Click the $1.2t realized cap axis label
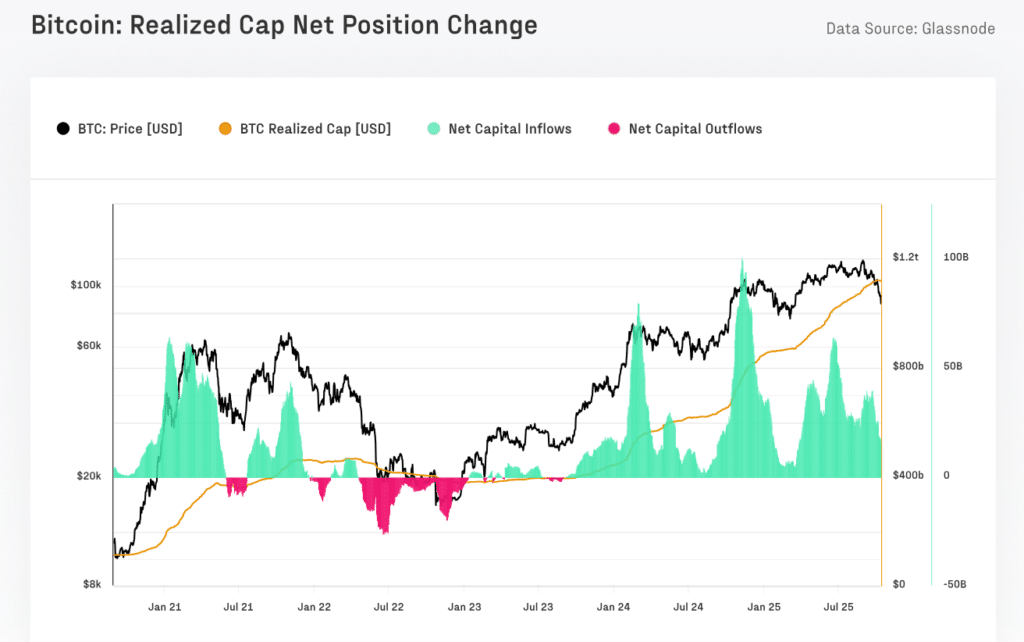This screenshot has width=1024, height=642. [x=905, y=258]
